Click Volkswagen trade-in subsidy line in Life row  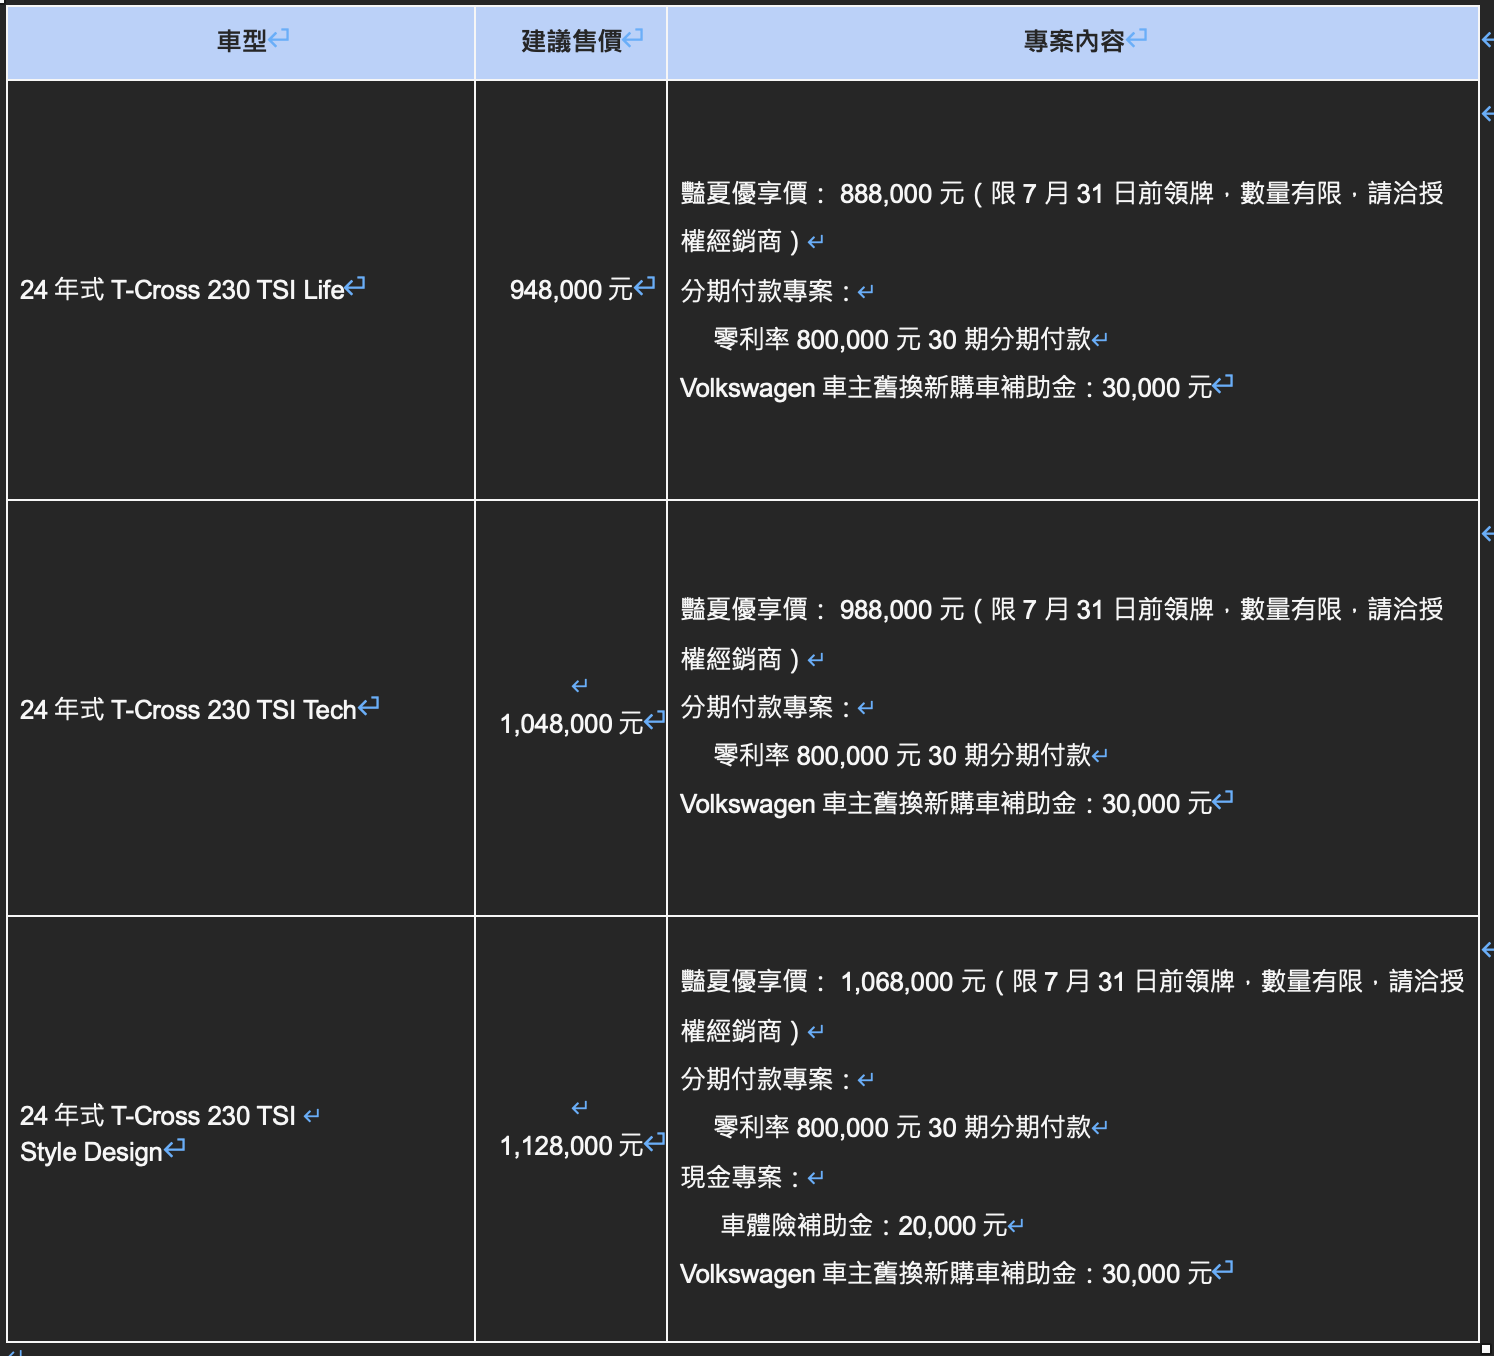[x=945, y=388]
